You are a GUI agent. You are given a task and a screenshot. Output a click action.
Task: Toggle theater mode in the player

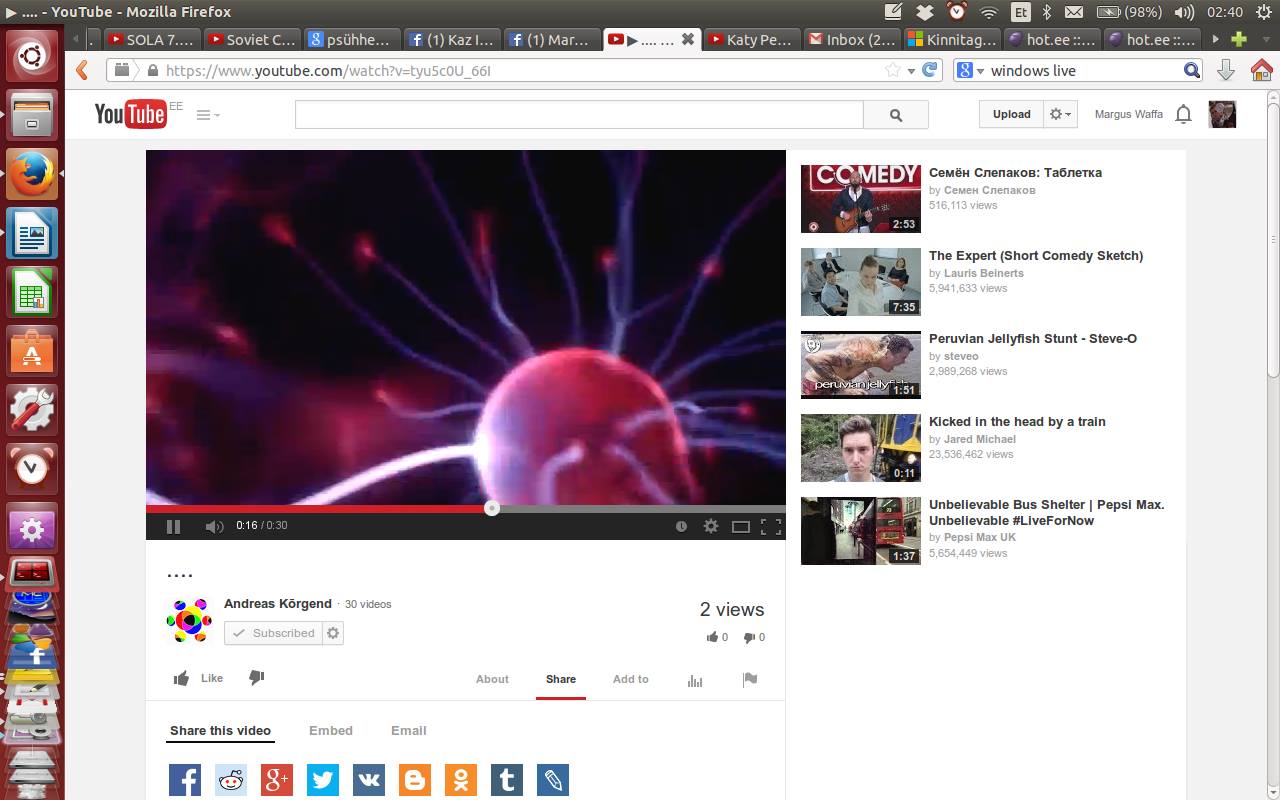pos(741,526)
